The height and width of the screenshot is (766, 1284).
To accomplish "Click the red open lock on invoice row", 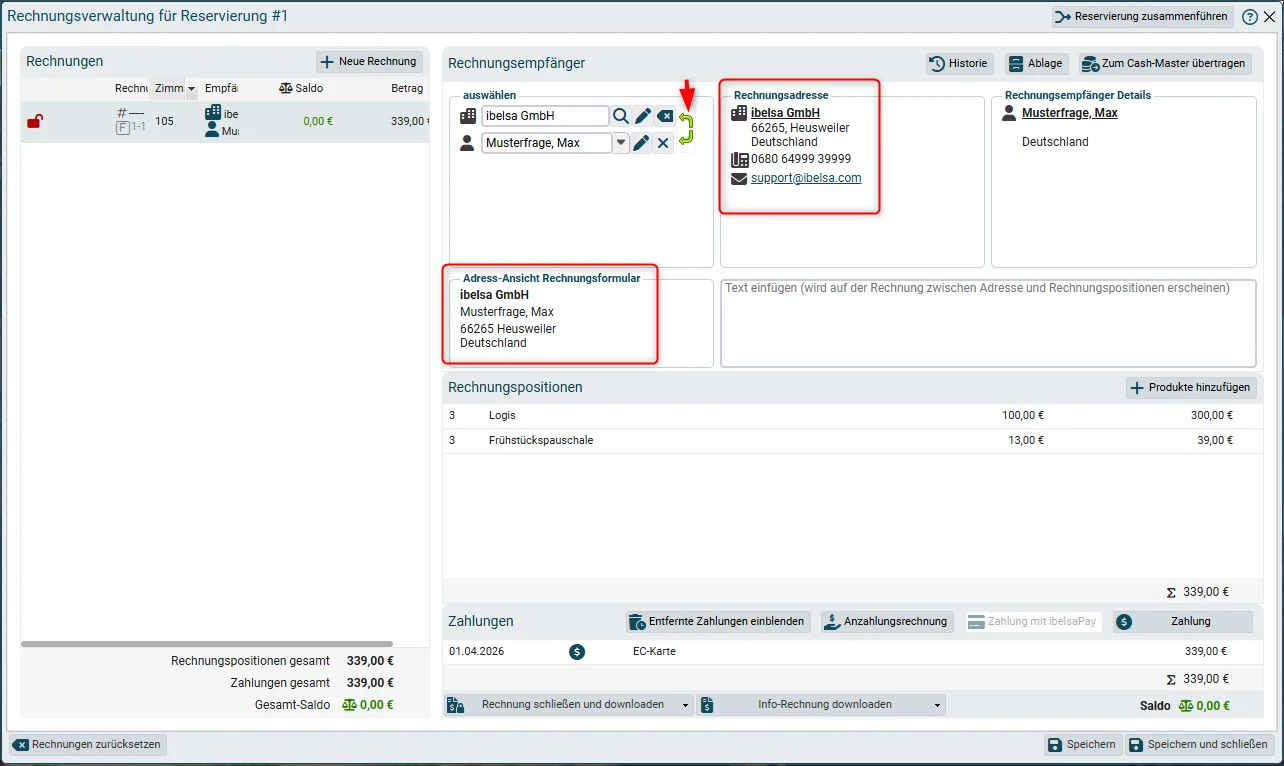I will 35,122.
